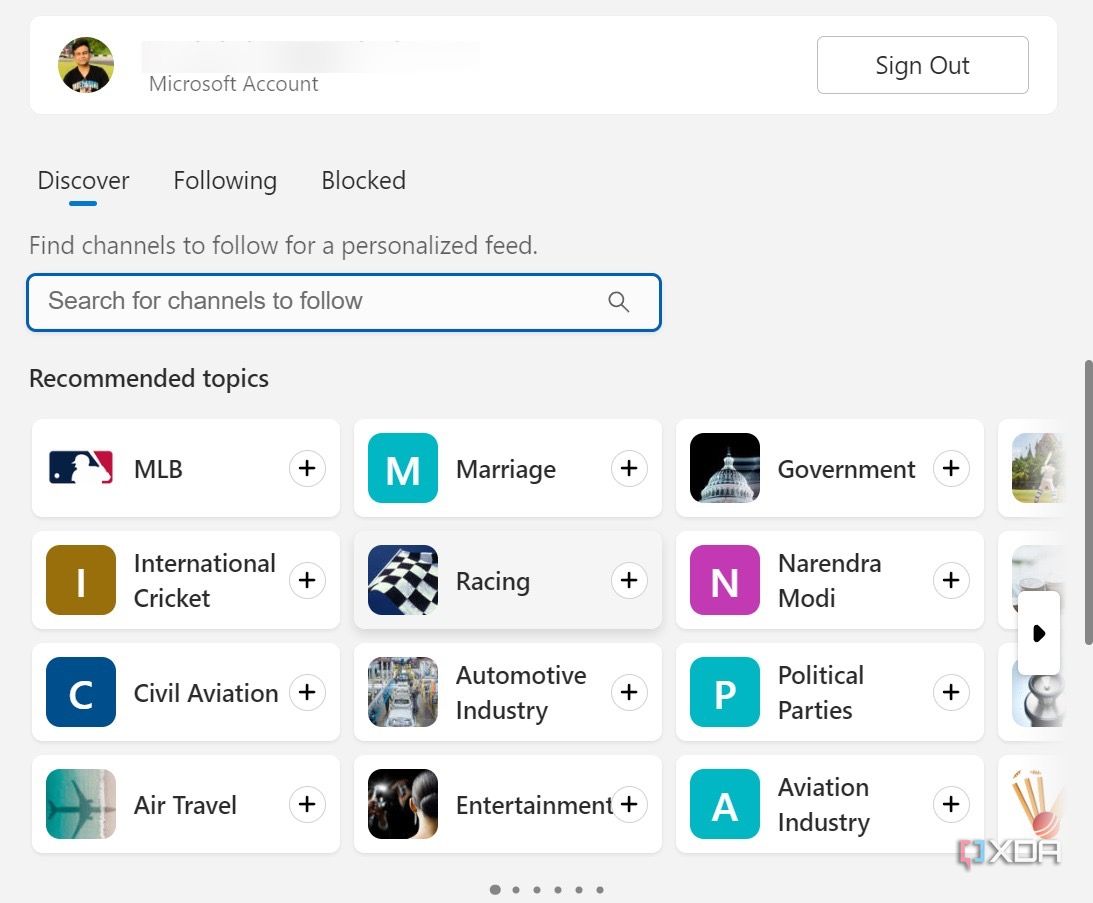
Task: Follow Entertainment using plus icon
Action: (629, 804)
